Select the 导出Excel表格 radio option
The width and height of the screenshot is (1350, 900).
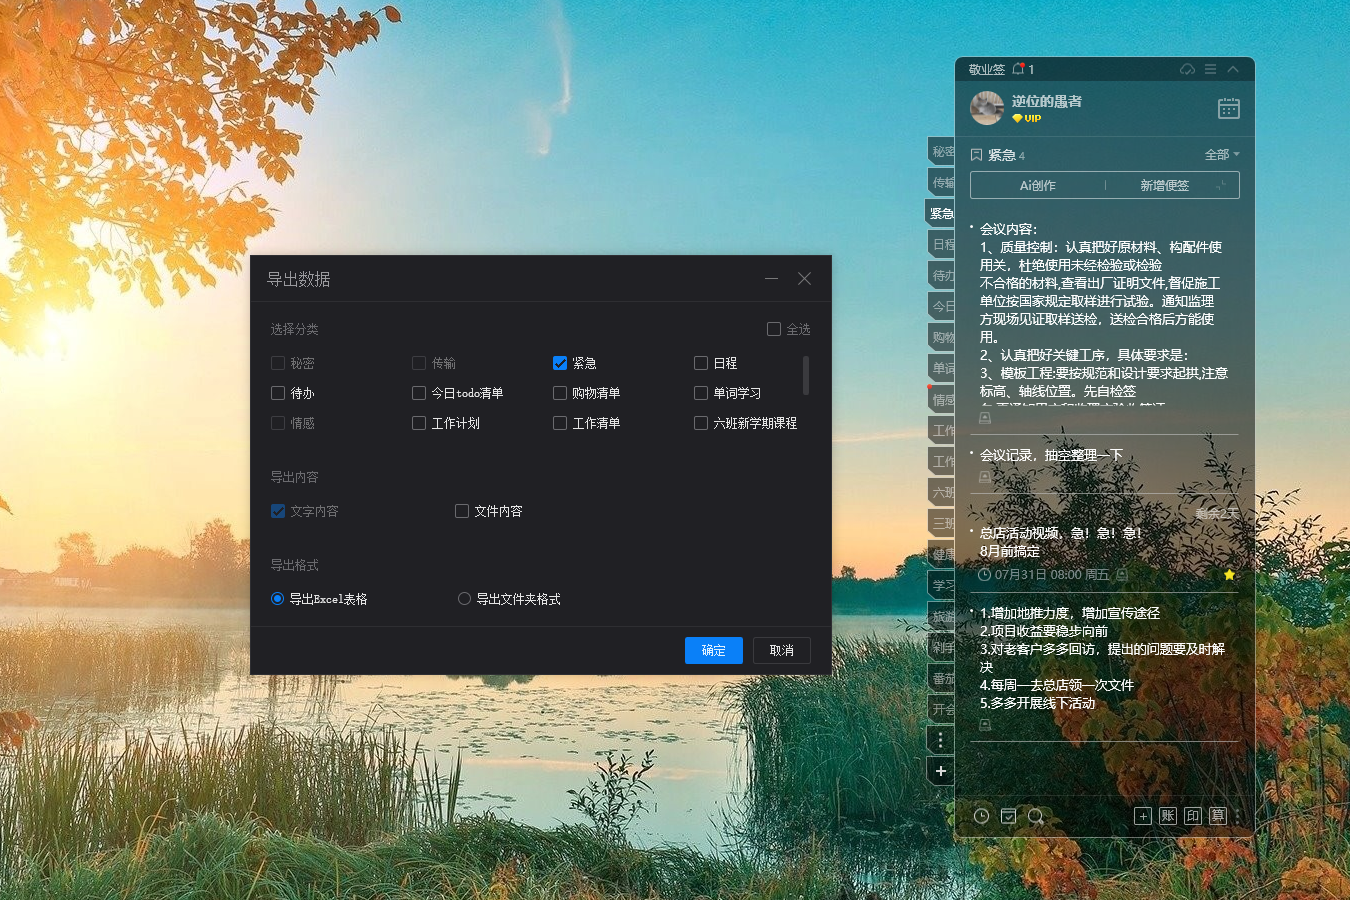pos(277,599)
